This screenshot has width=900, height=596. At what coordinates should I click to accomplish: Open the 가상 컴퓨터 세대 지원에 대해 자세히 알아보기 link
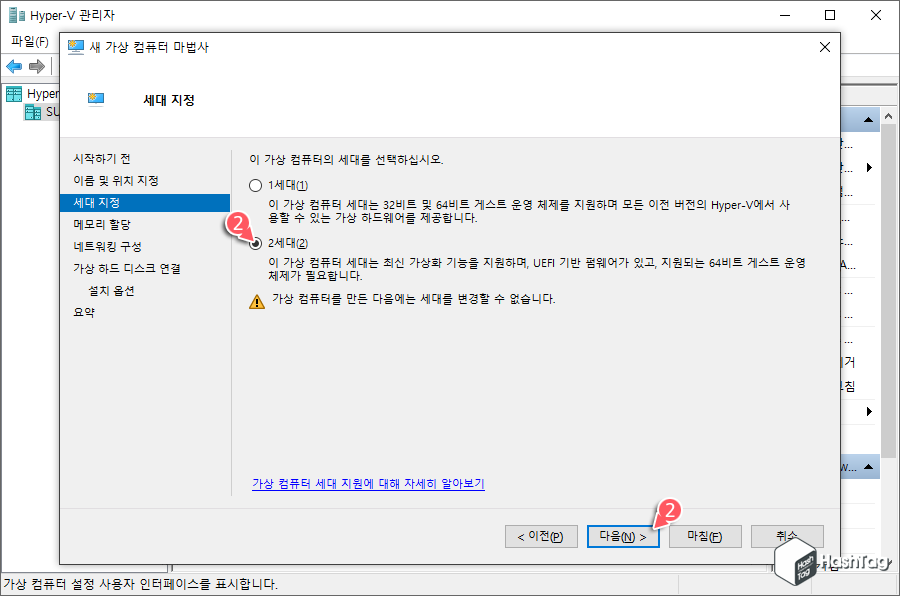click(x=368, y=483)
